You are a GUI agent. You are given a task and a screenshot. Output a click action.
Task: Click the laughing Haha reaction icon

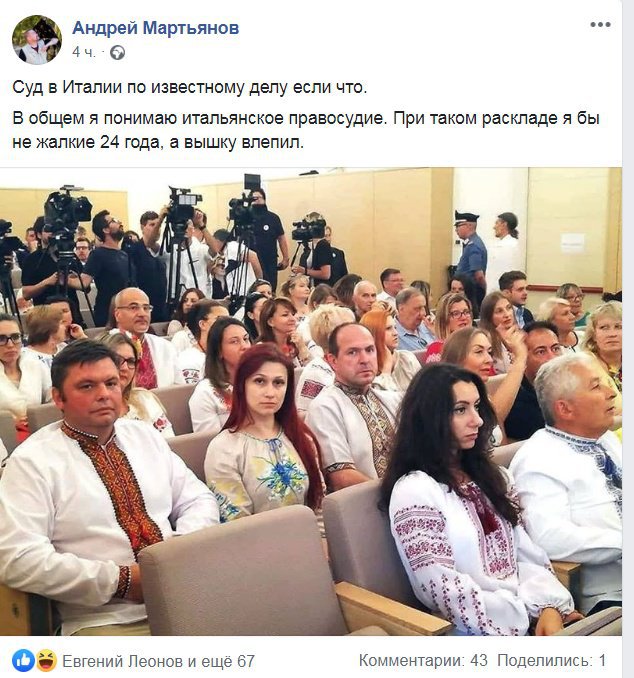click(x=46, y=660)
